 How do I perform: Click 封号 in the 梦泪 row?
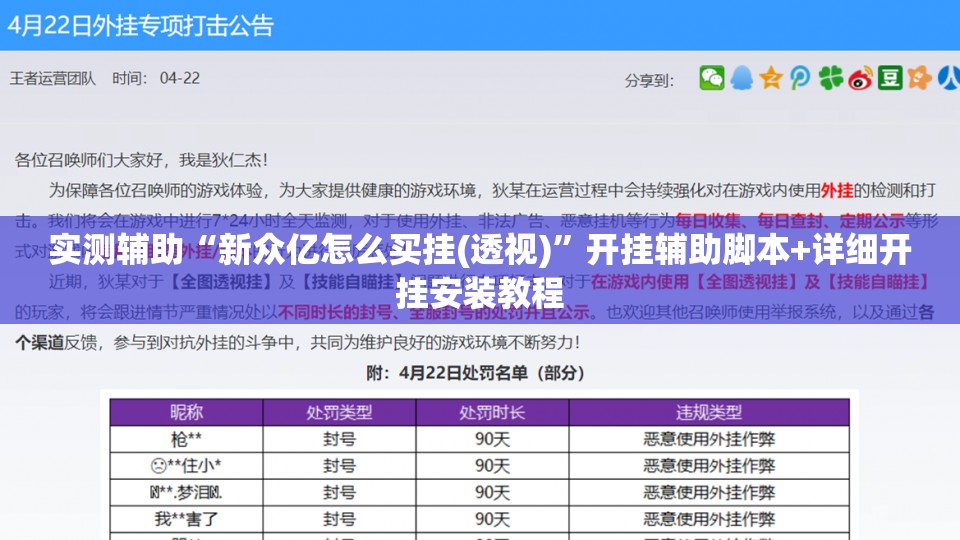(x=339, y=492)
